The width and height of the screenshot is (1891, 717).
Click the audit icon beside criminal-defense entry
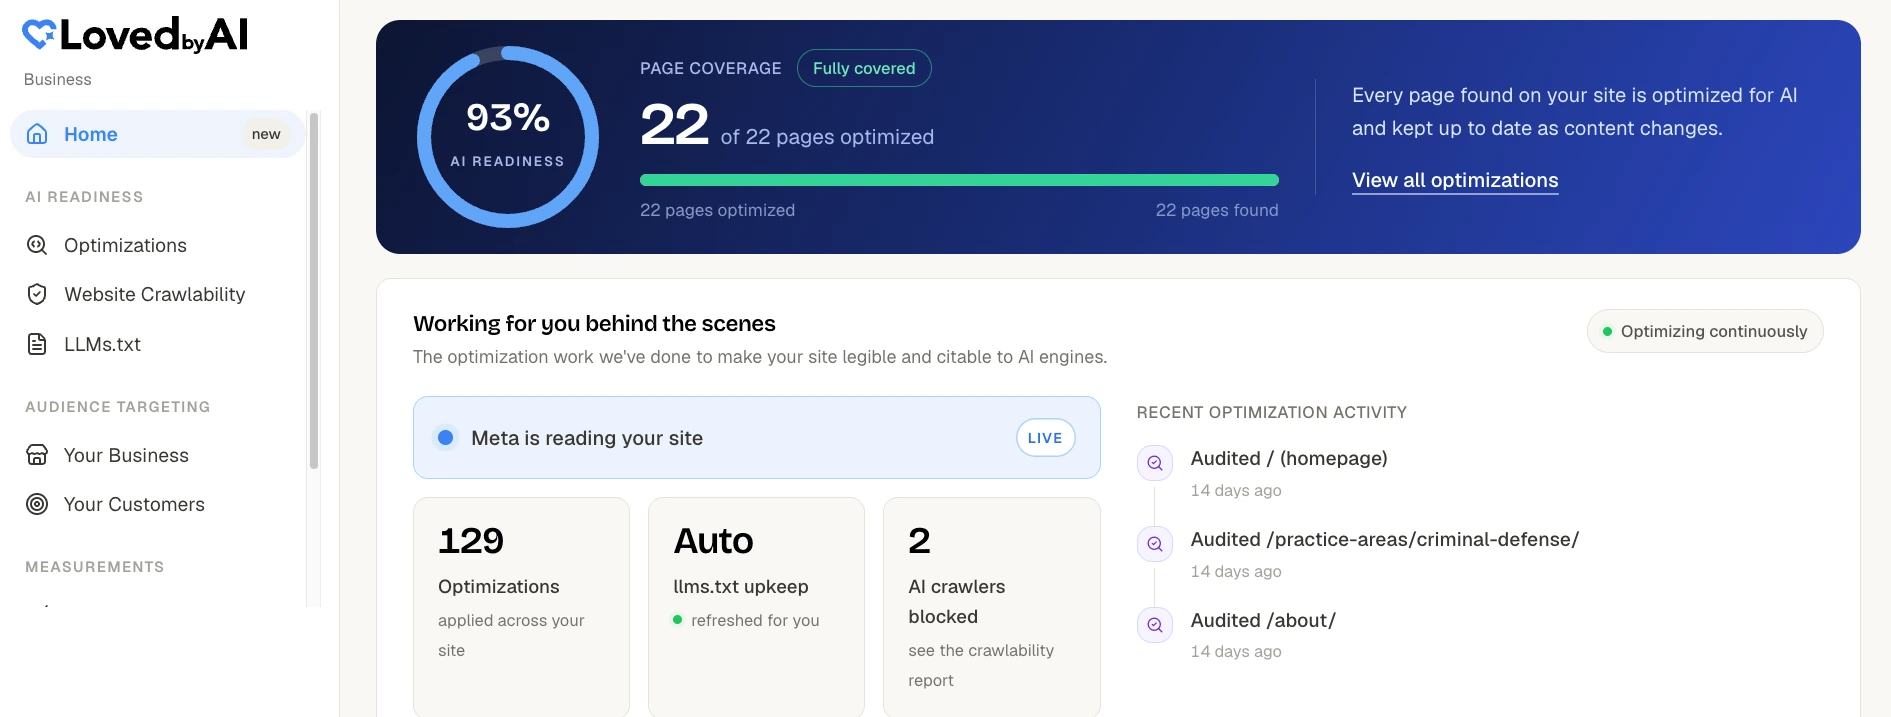point(1155,544)
